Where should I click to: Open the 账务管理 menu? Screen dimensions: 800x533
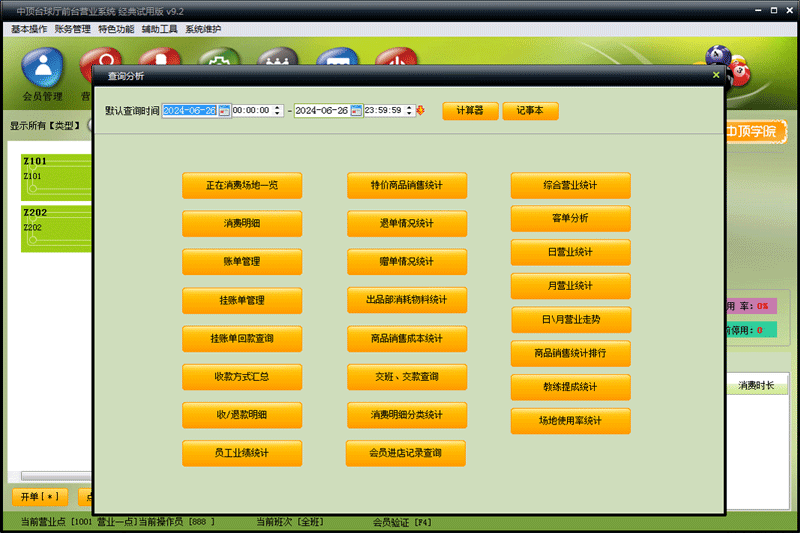72,29
